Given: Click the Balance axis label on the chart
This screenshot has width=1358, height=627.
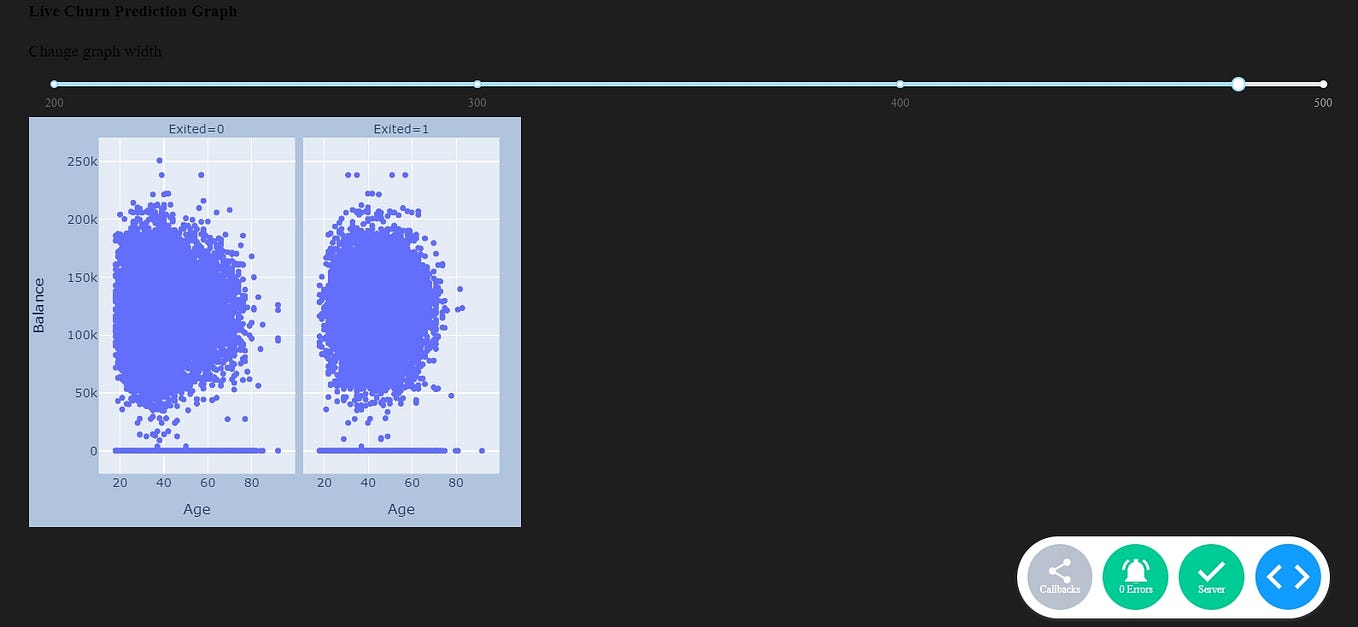Looking at the screenshot, I should (x=40, y=304).
